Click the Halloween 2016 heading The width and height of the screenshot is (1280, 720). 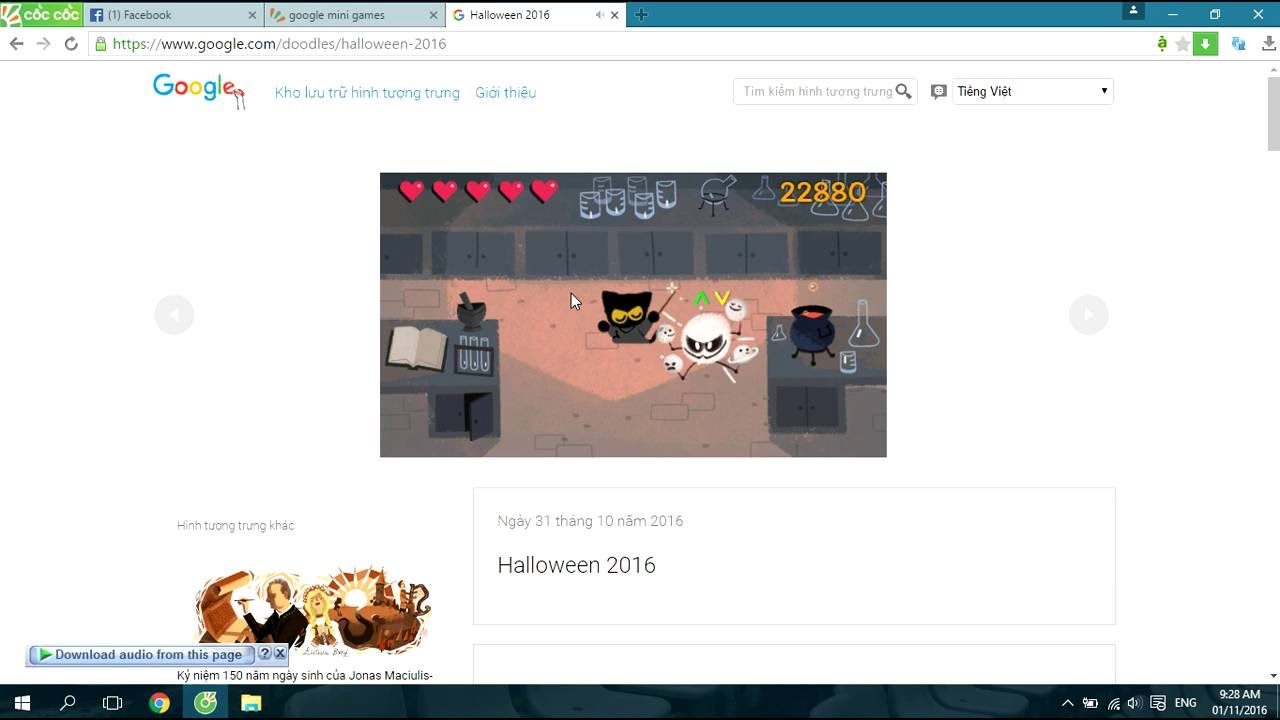[577, 565]
